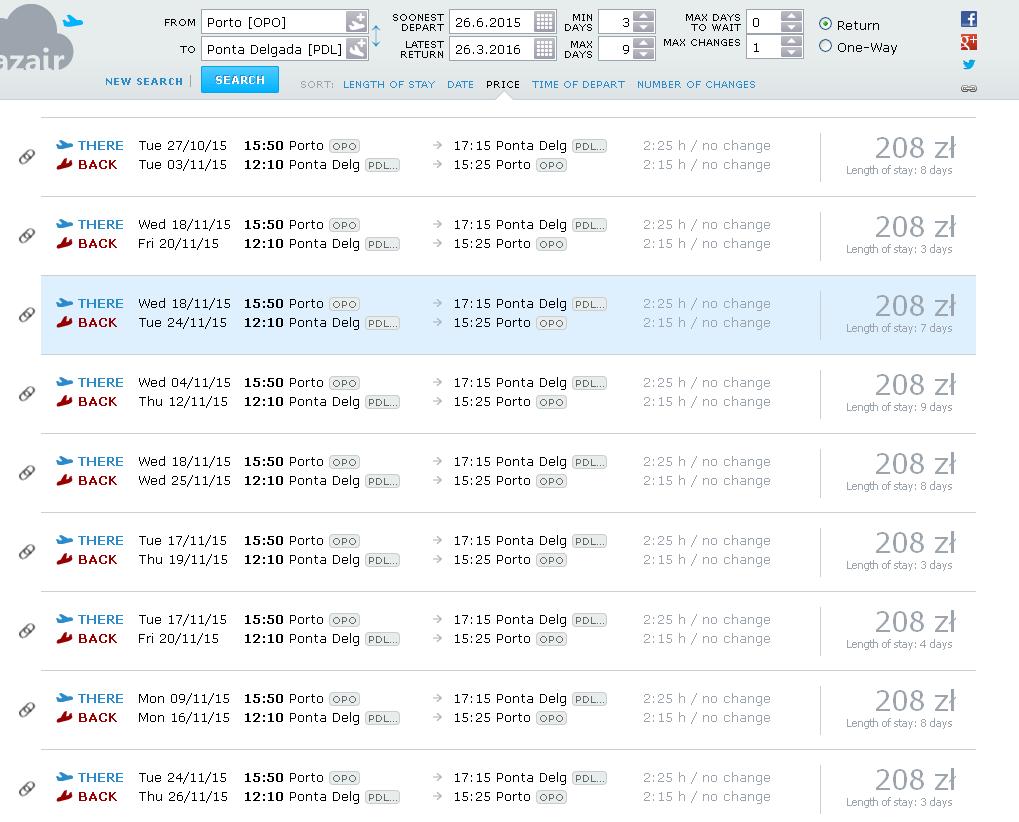Select the 'Mon 16/11/15' return date text
The image size is (1019, 822).
tap(184, 717)
